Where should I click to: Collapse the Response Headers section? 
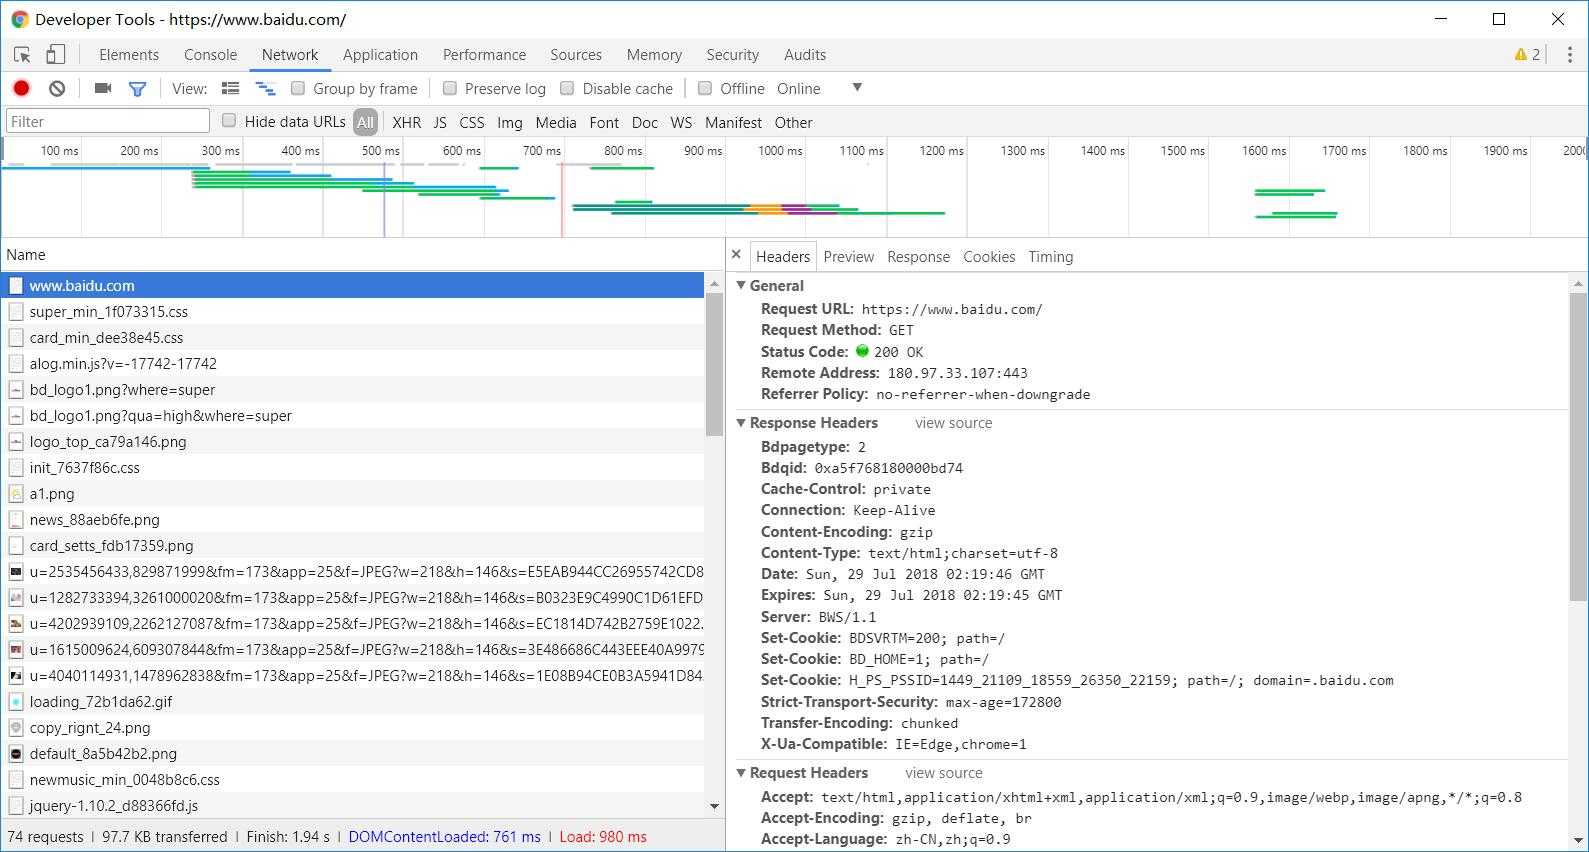[x=741, y=423]
